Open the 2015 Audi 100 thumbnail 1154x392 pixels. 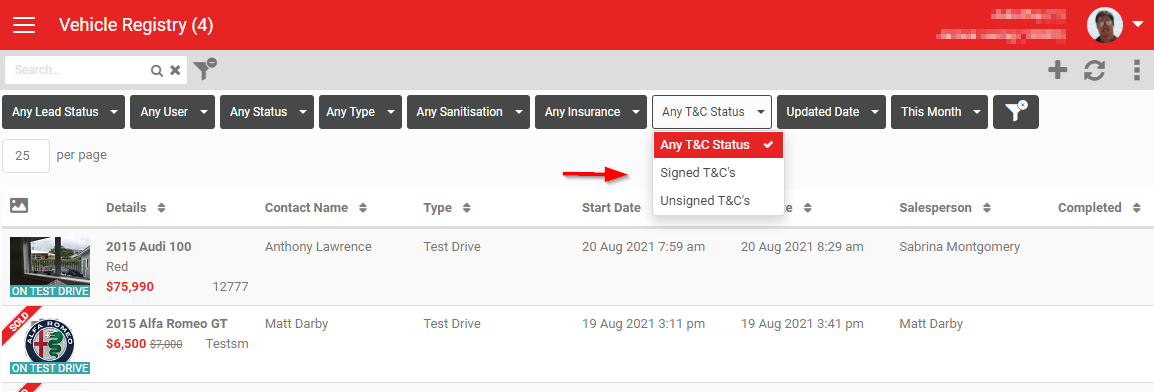click(x=50, y=267)
